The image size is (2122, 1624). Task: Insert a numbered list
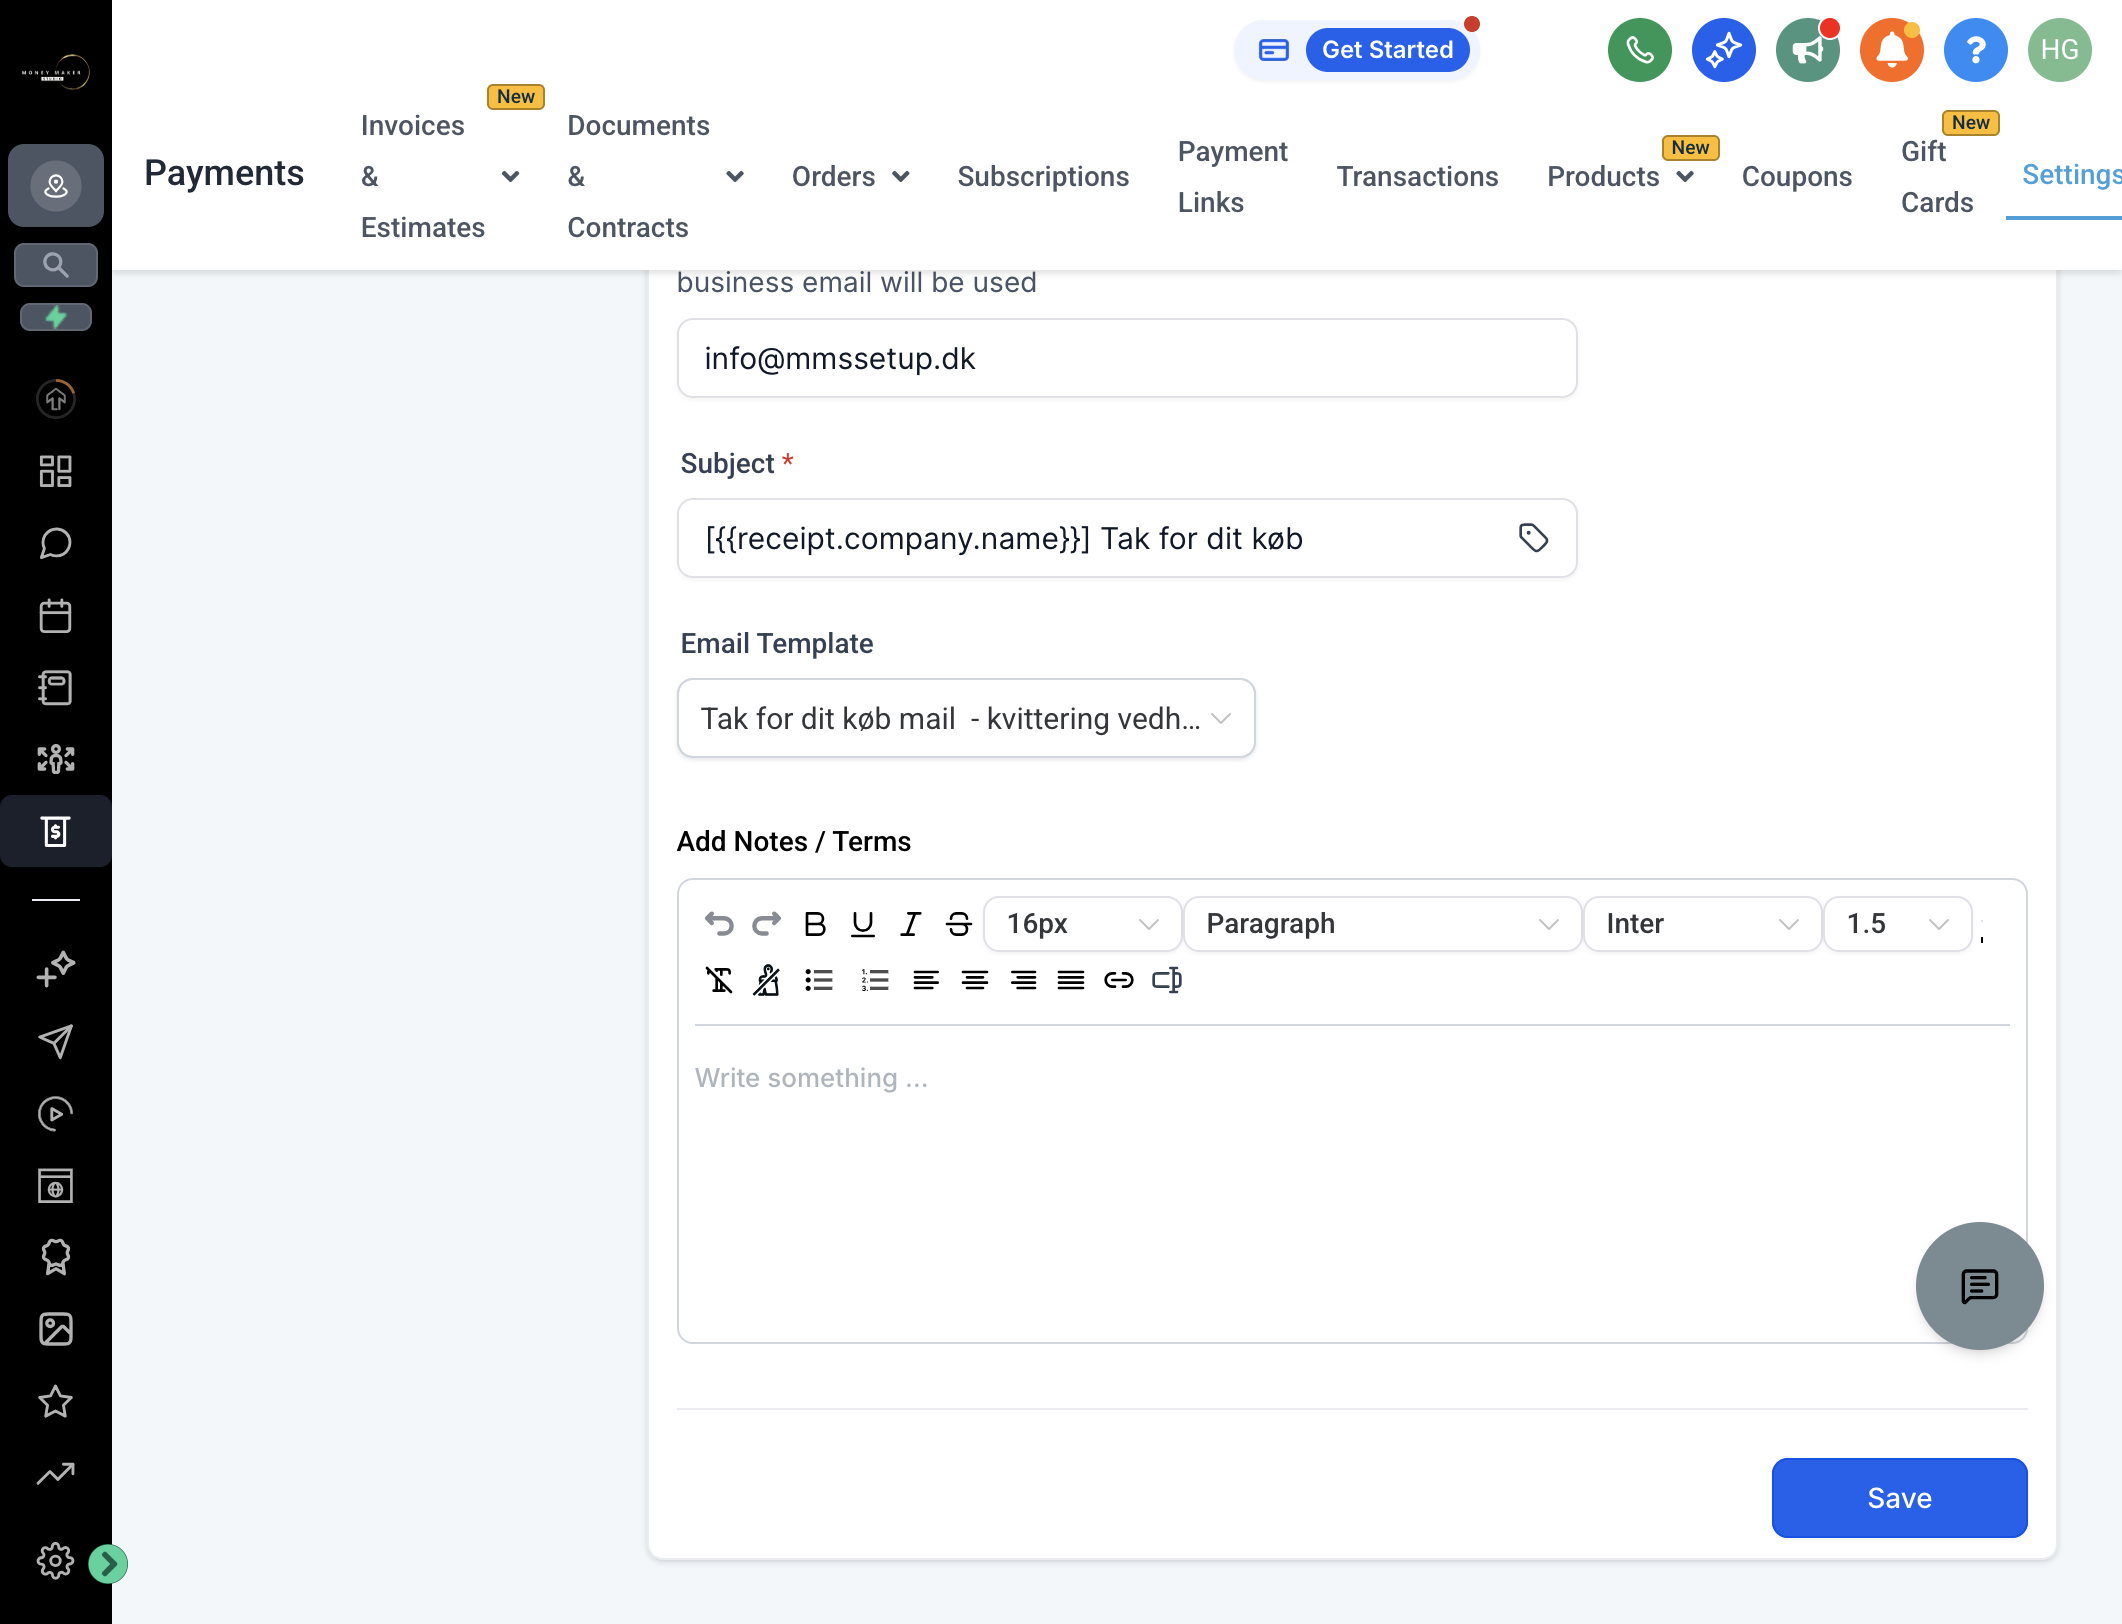tap(875, 980)
